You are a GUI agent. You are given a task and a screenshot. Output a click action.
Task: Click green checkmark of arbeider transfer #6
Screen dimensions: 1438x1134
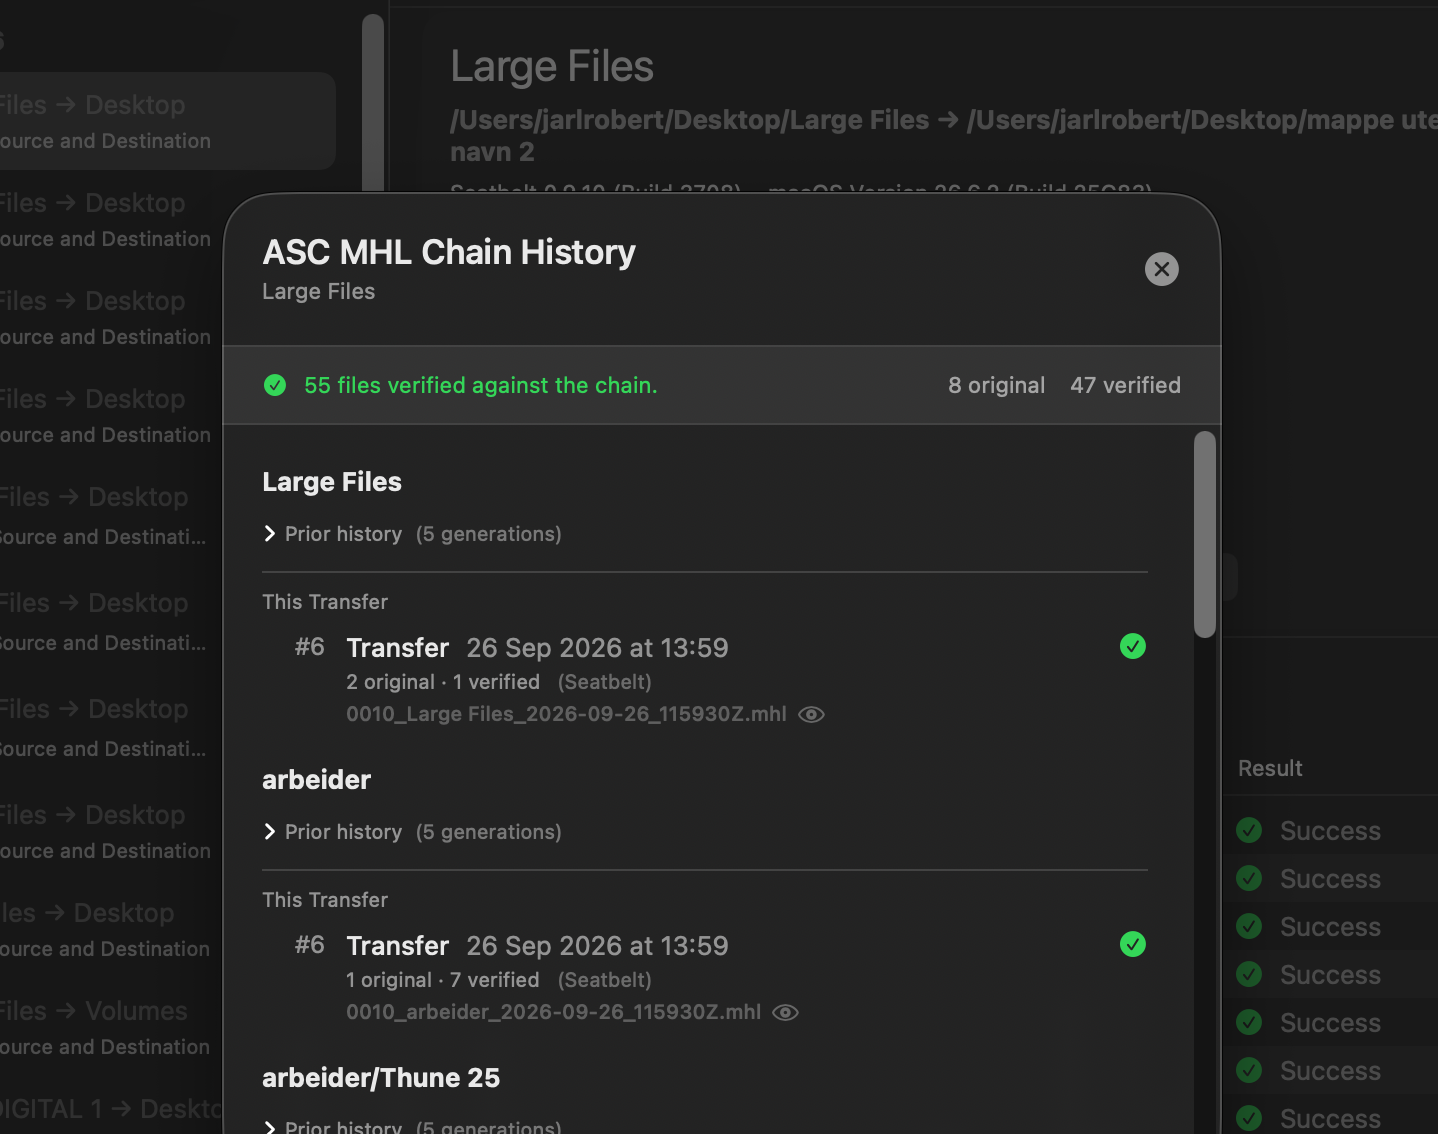click(x=1133, y=944)
